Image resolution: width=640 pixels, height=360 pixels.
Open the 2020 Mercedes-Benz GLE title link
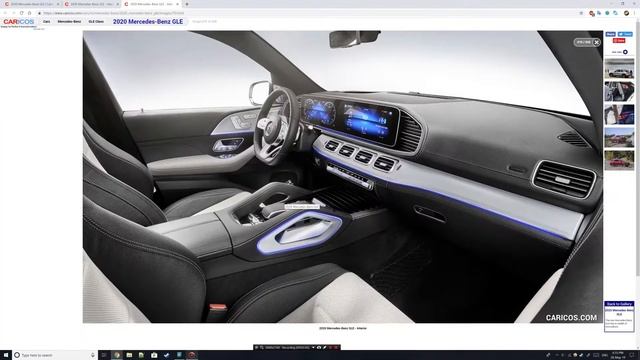click(x=148, y=22)
